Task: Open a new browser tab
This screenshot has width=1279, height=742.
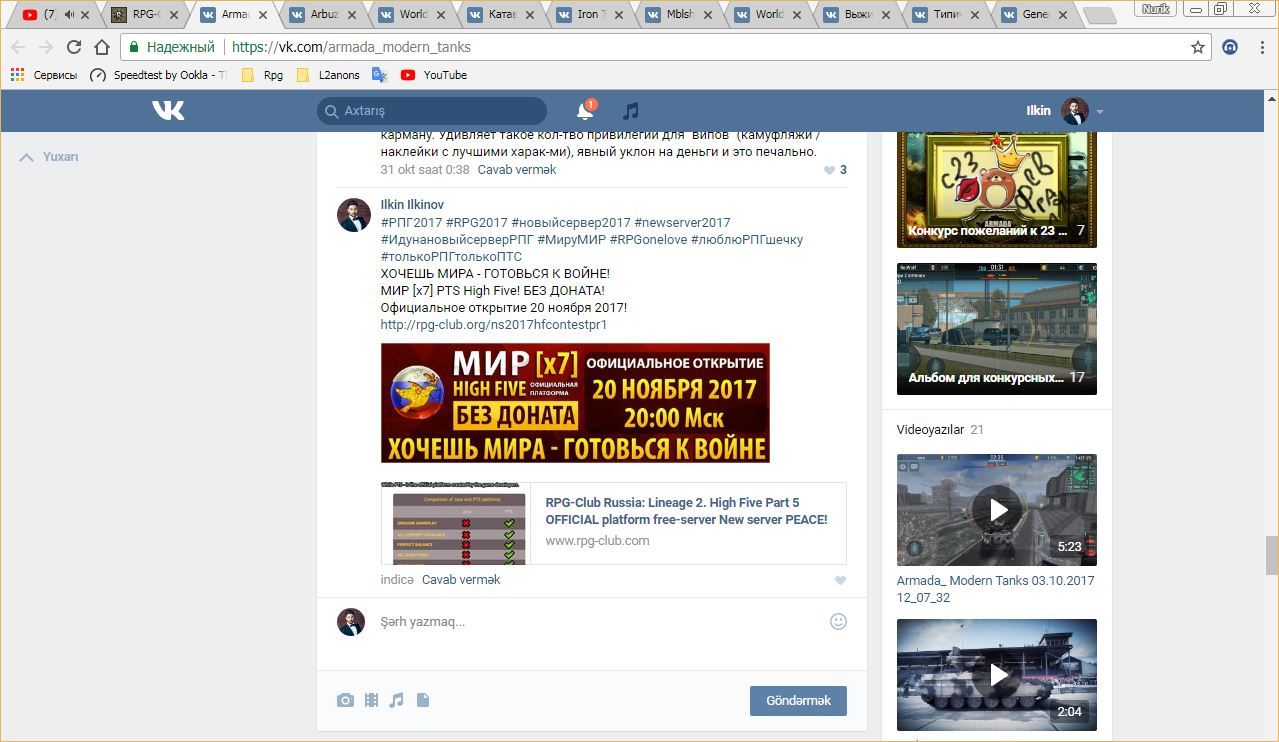Action: (1100, 16)
